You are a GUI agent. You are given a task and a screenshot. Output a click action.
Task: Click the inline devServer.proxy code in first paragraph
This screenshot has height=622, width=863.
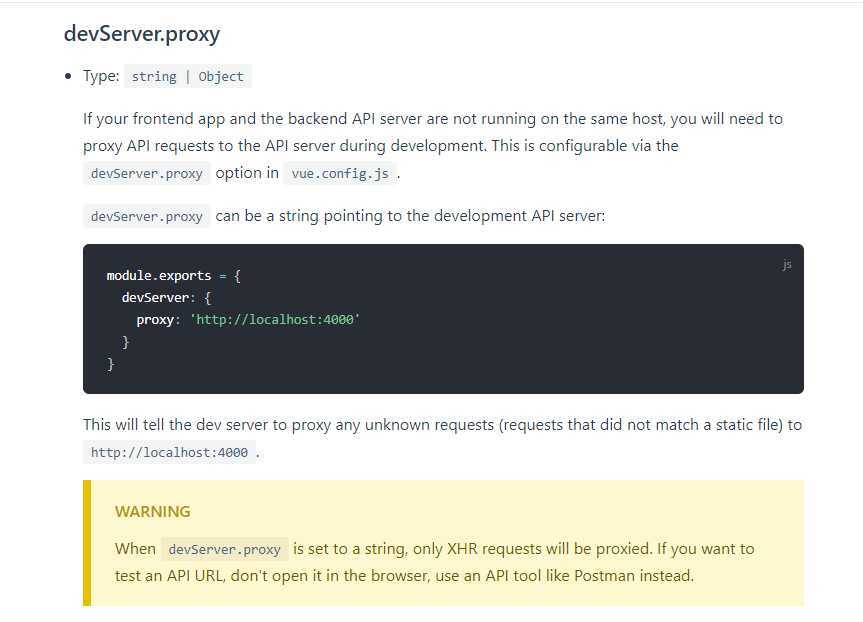pos(146,173)
